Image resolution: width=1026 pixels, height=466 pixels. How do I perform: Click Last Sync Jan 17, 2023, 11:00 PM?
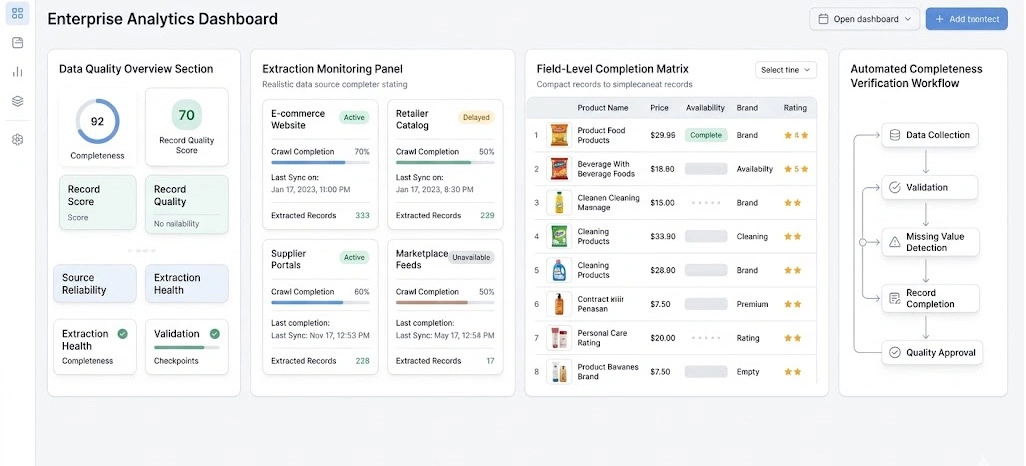pos(310,189)
